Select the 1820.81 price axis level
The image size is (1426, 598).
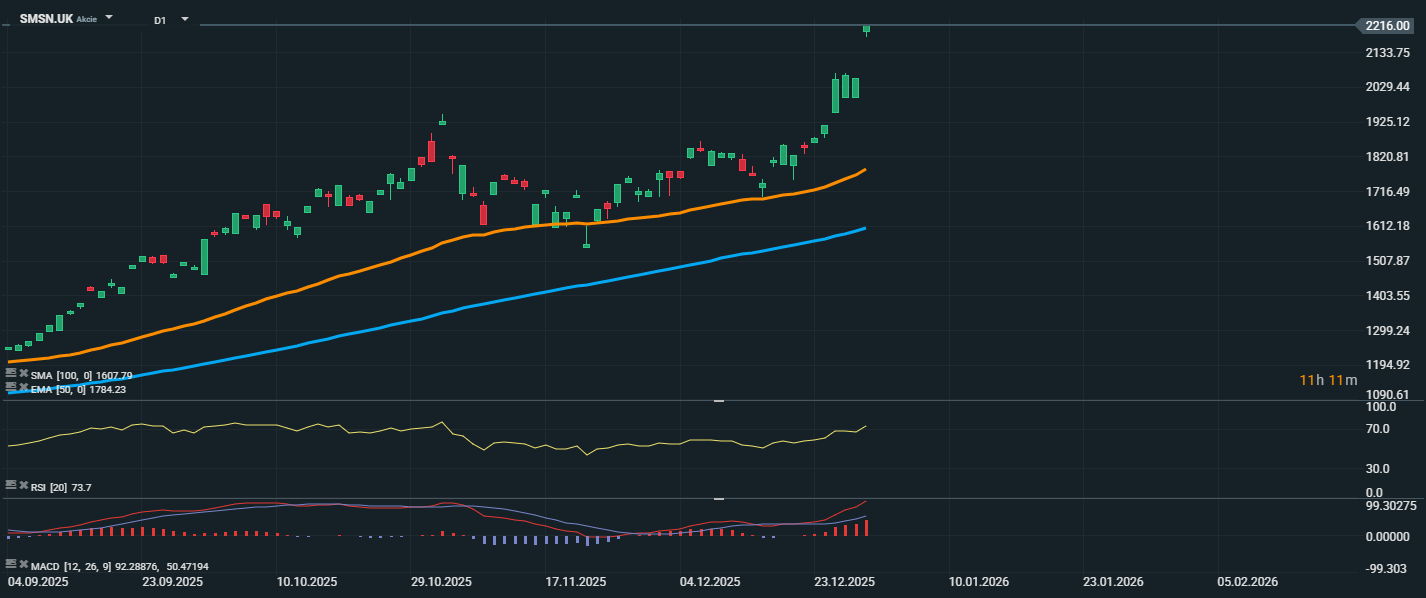(x=1388, y=157)
